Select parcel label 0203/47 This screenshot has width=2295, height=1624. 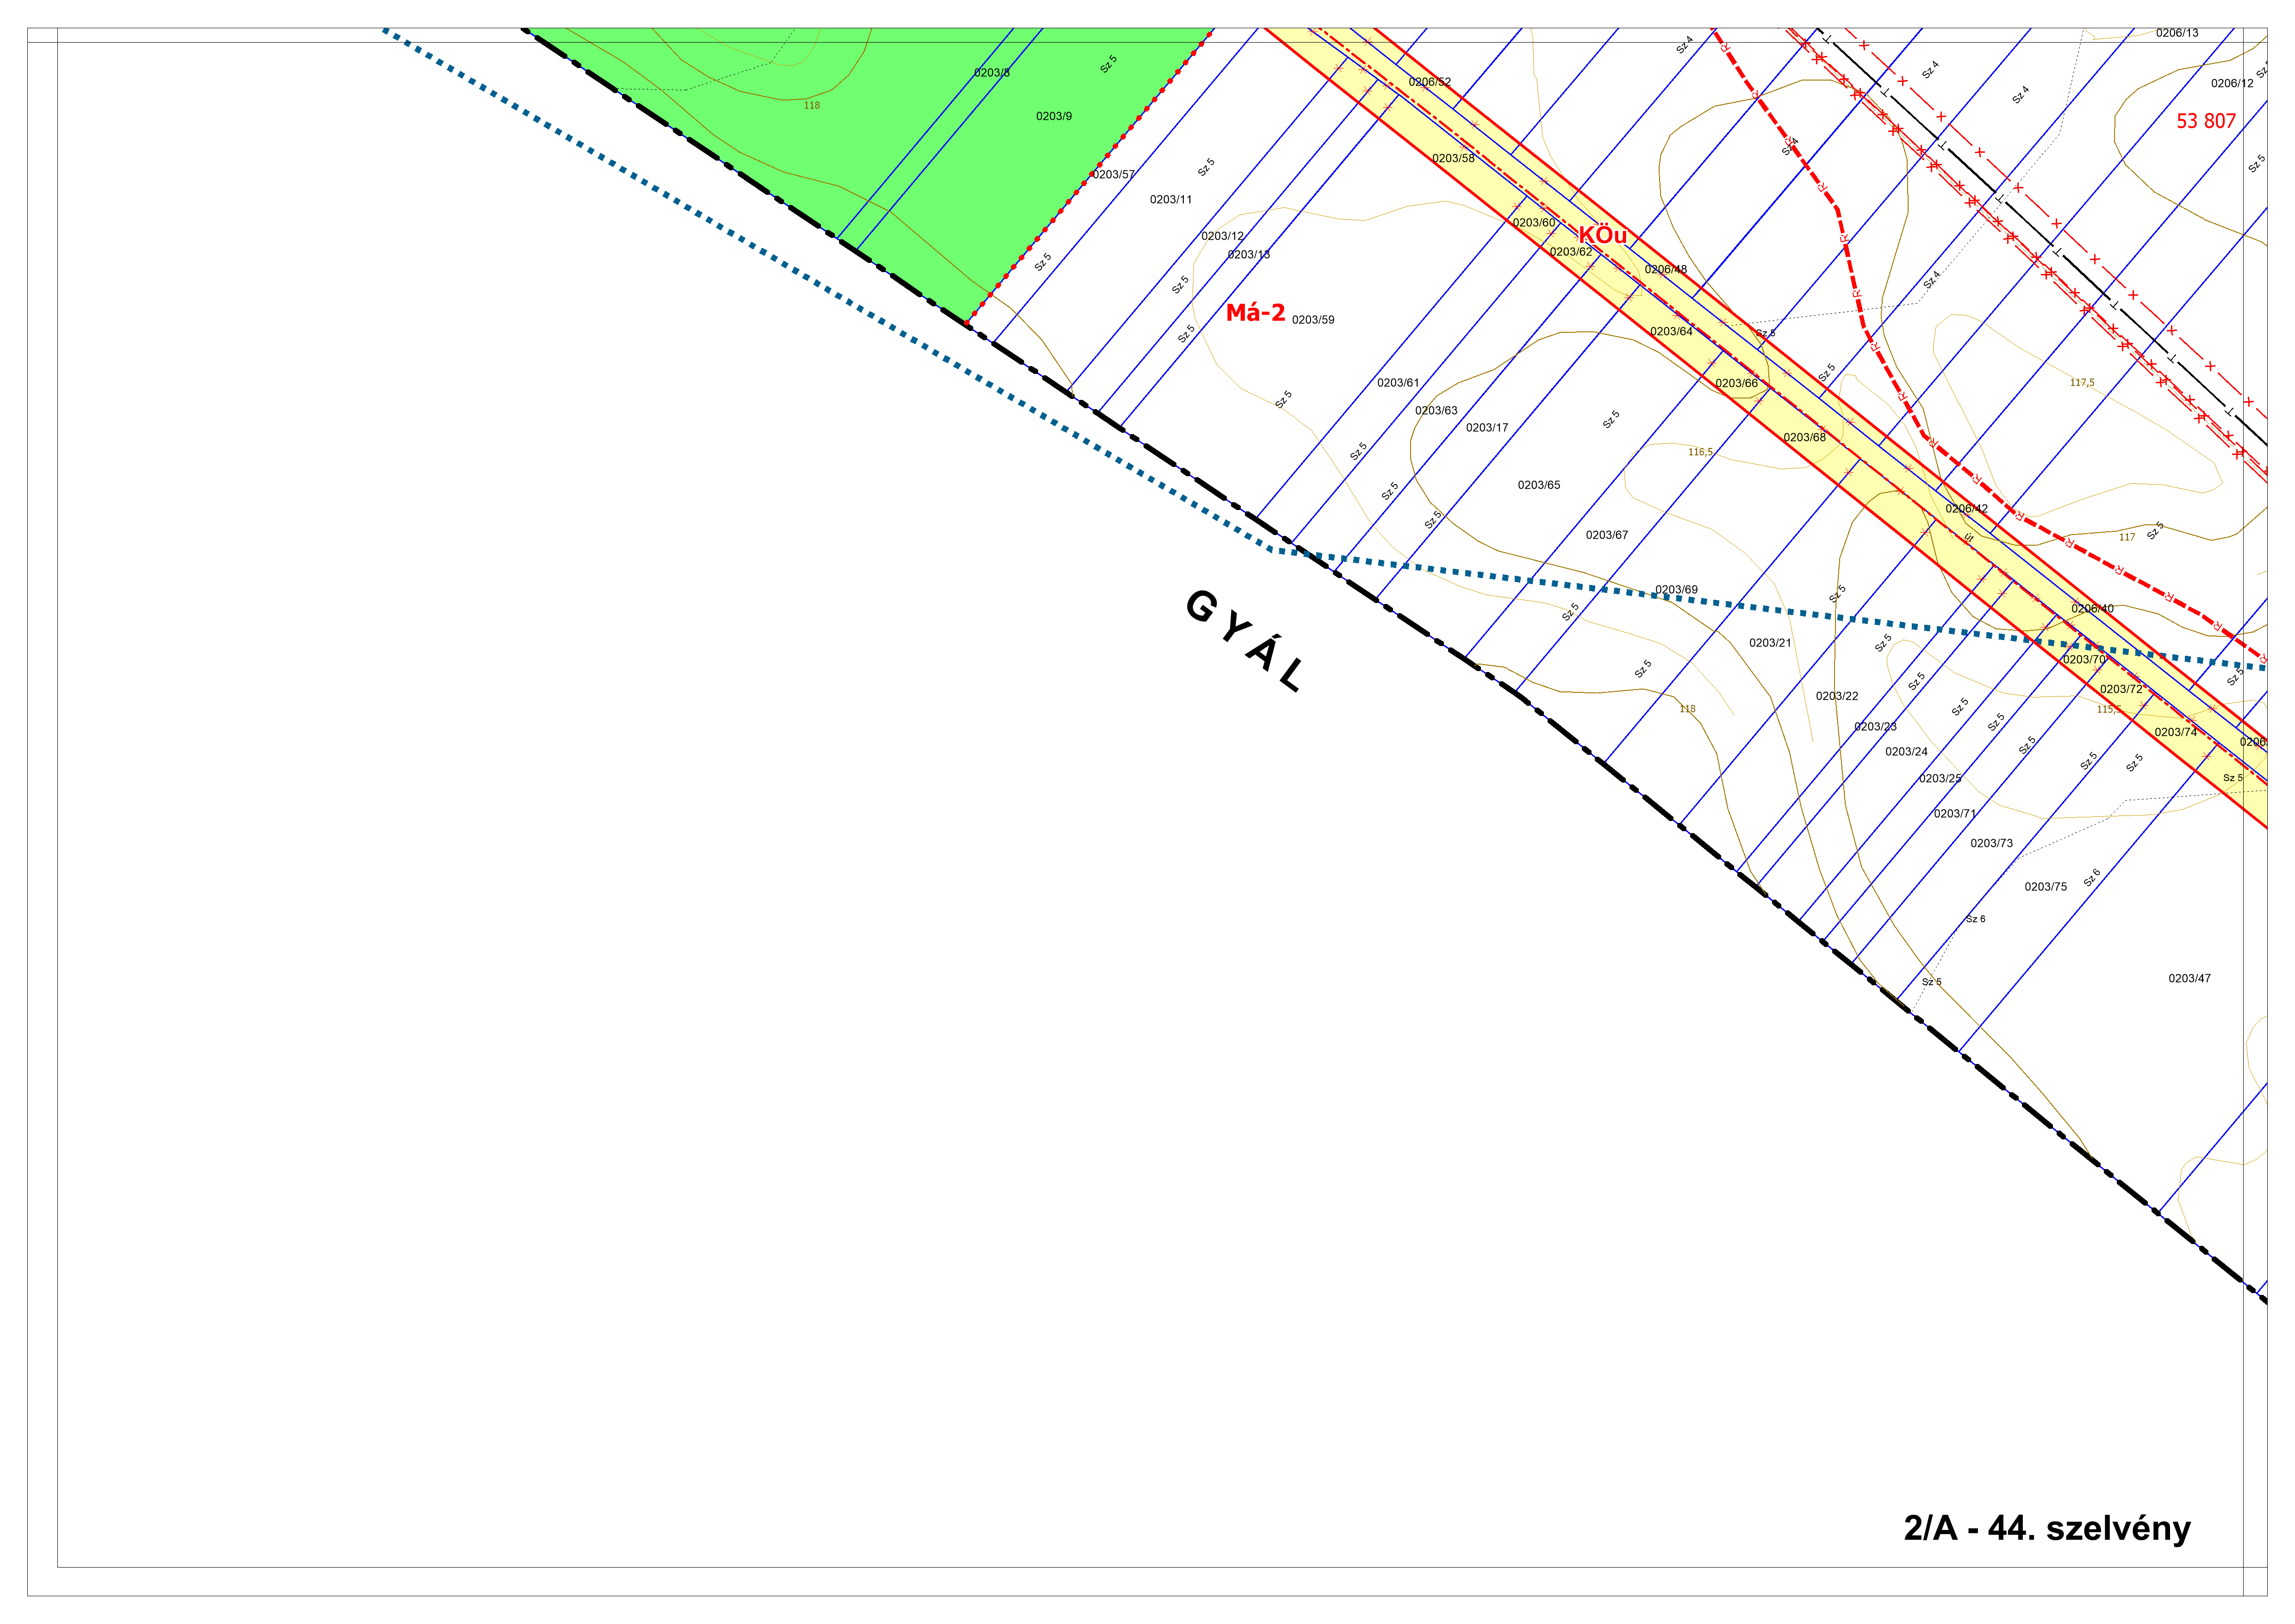2189,978
